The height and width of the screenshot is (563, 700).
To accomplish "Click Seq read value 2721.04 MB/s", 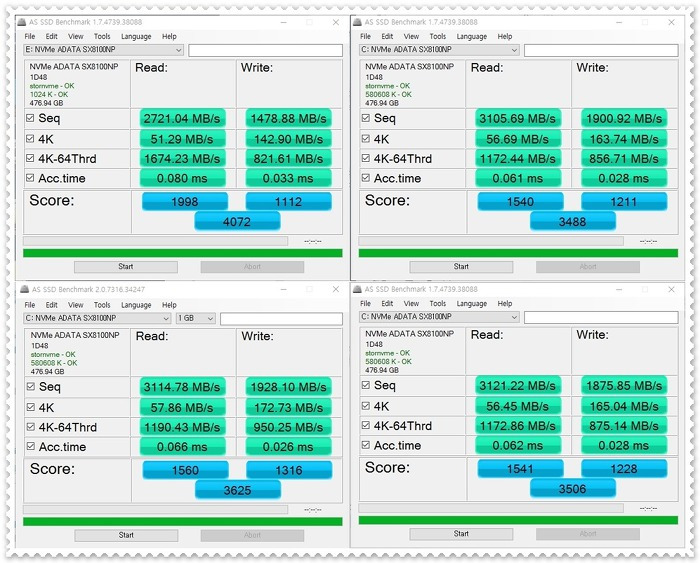I will click(182, 118).
